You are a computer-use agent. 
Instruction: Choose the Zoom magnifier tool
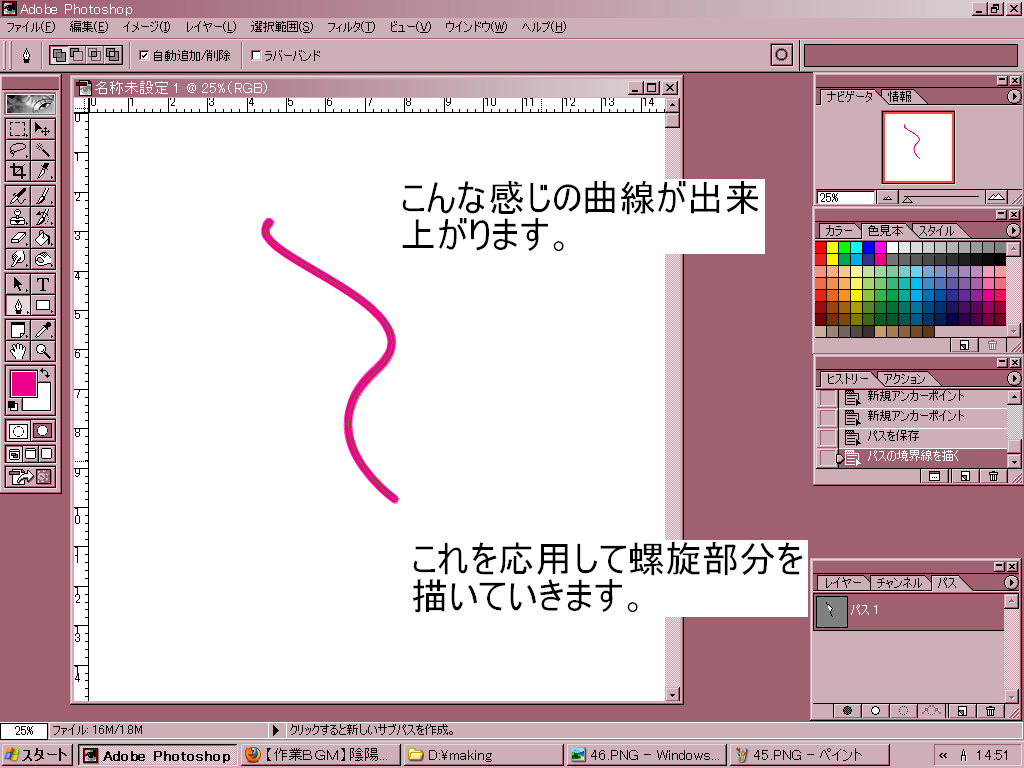(43, 351)
